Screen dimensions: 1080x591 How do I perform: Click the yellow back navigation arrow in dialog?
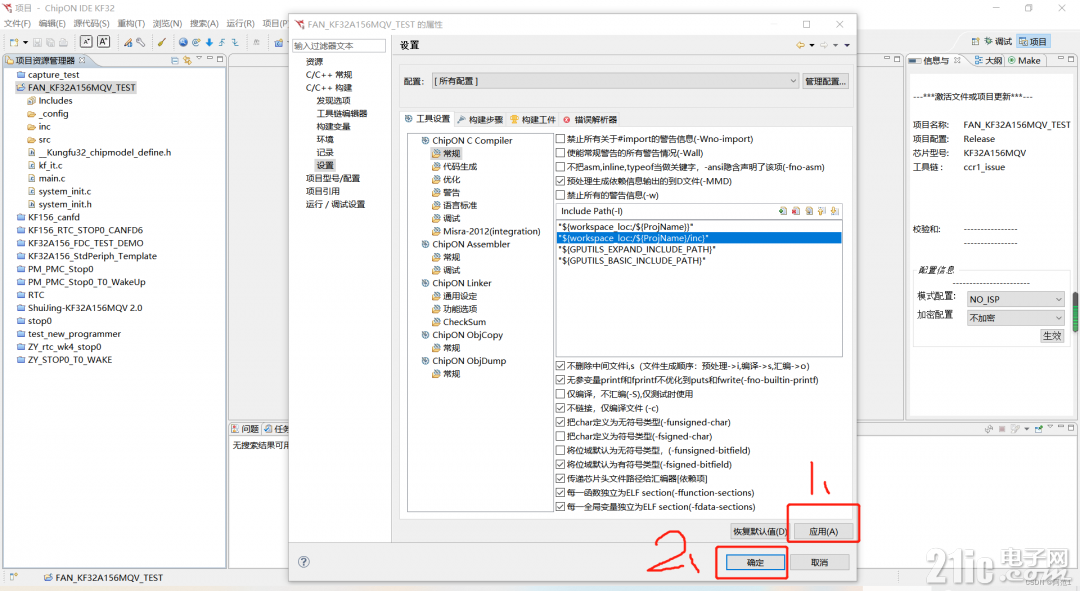click(800, 45)
